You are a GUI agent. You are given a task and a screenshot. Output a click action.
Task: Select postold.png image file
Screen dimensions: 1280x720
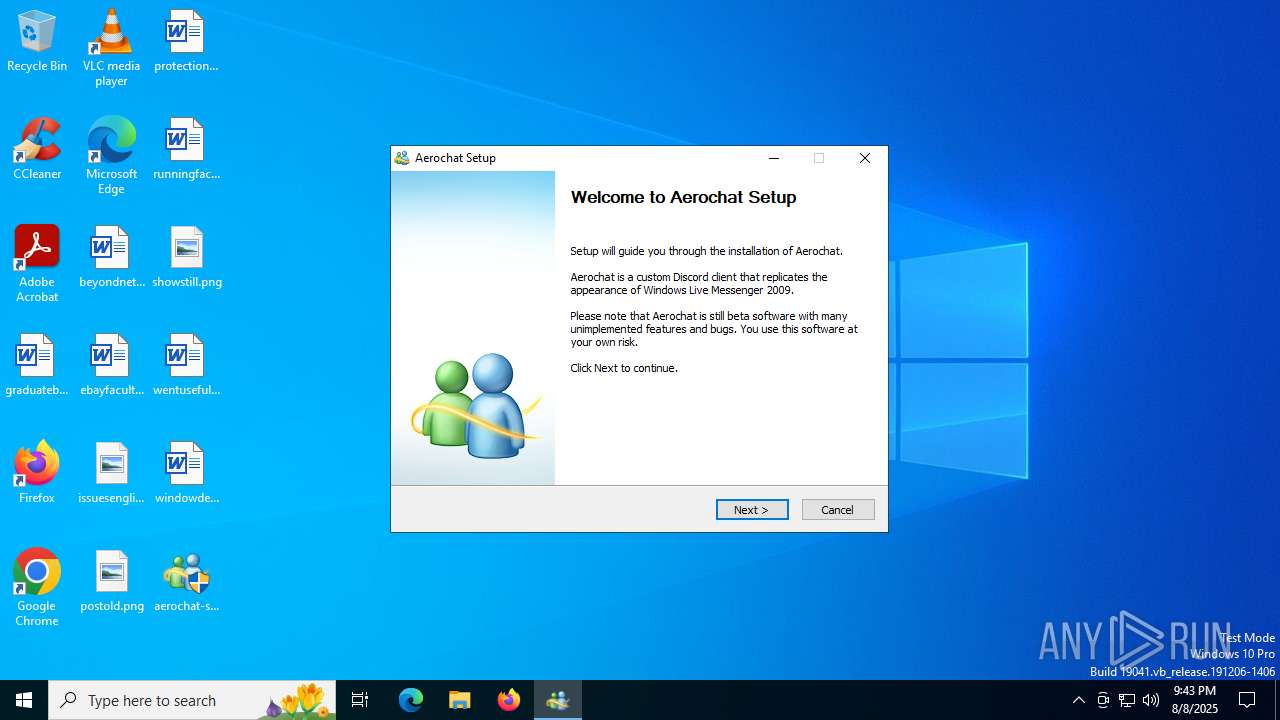[x=111, y=582]
